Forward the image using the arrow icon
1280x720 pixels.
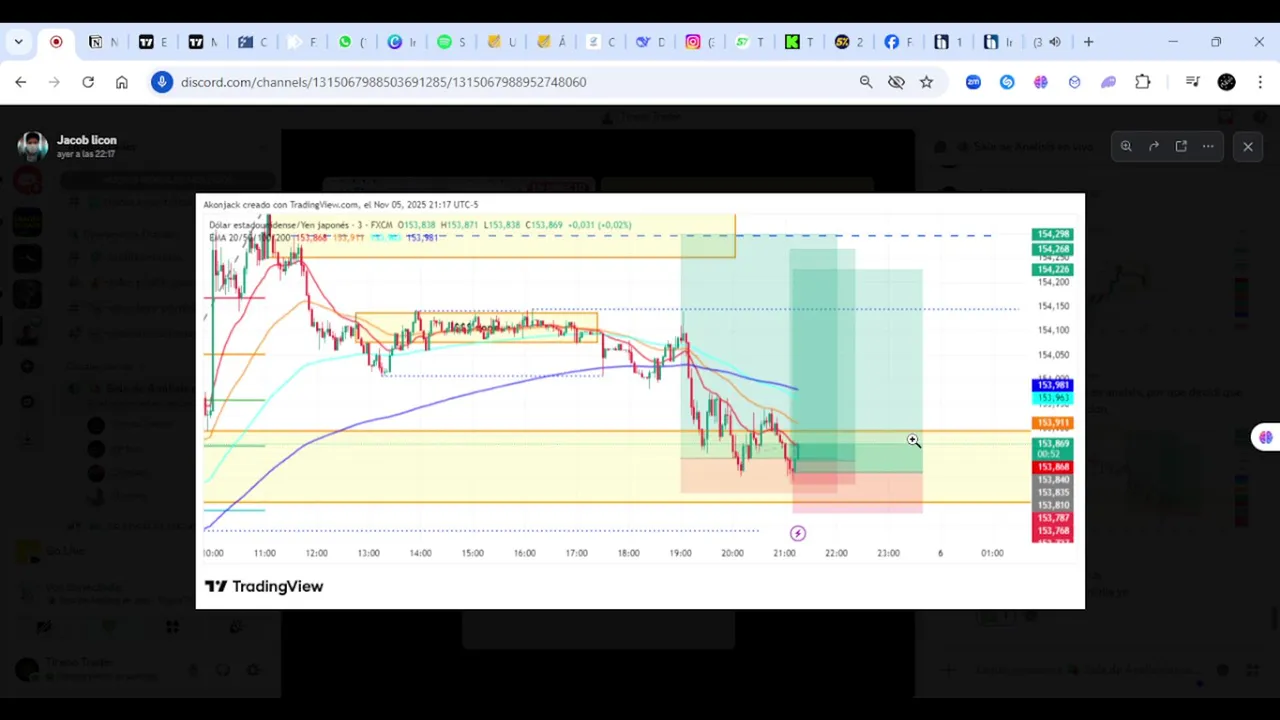click(x=1153, y=146)
